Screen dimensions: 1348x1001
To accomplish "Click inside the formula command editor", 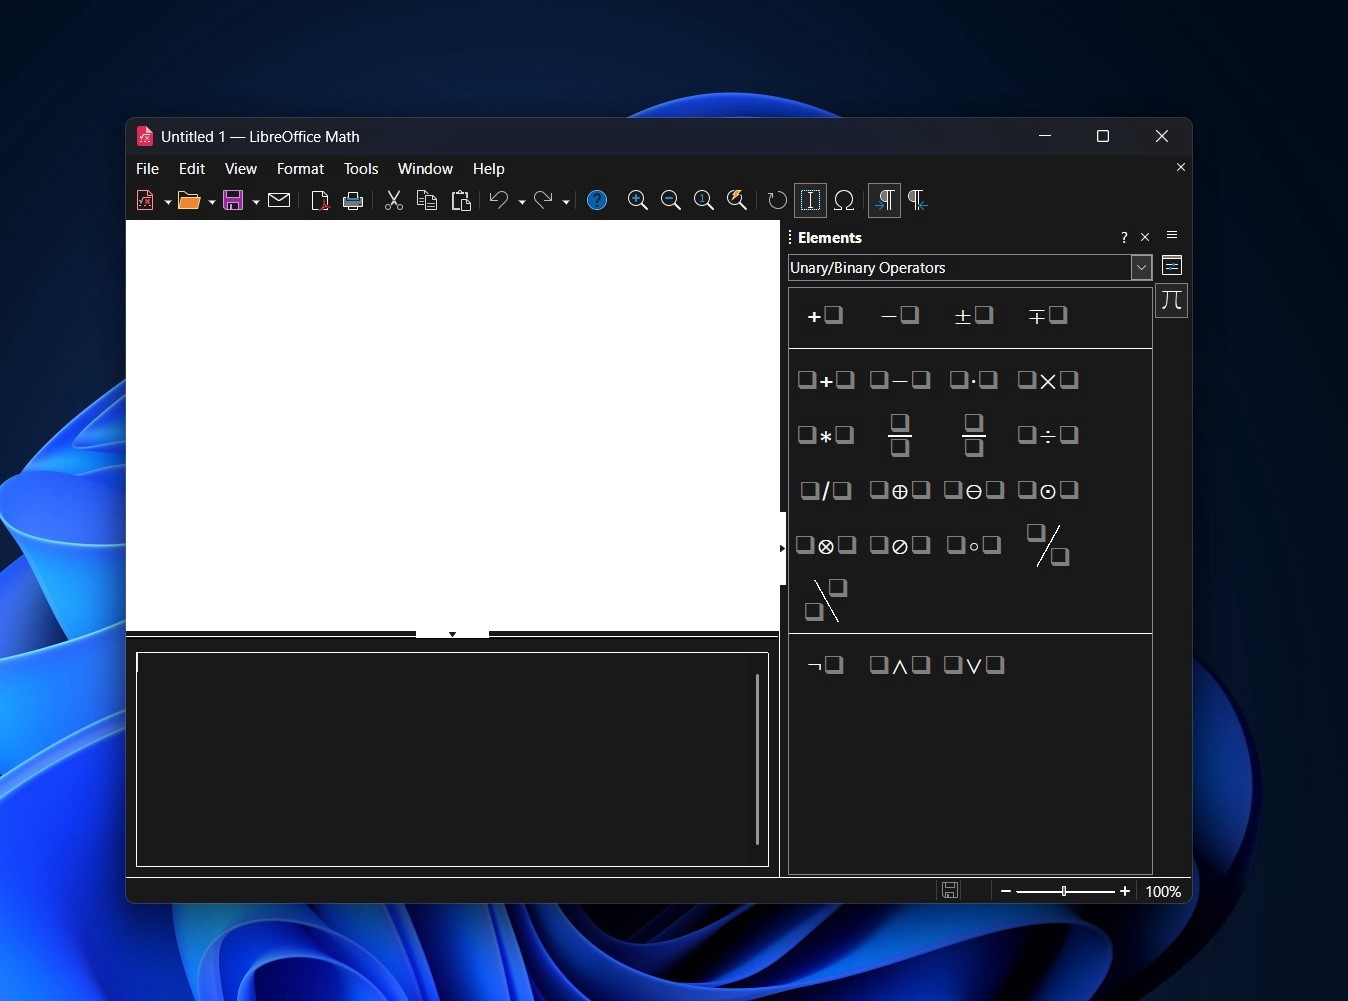I will tap(452, 759).
